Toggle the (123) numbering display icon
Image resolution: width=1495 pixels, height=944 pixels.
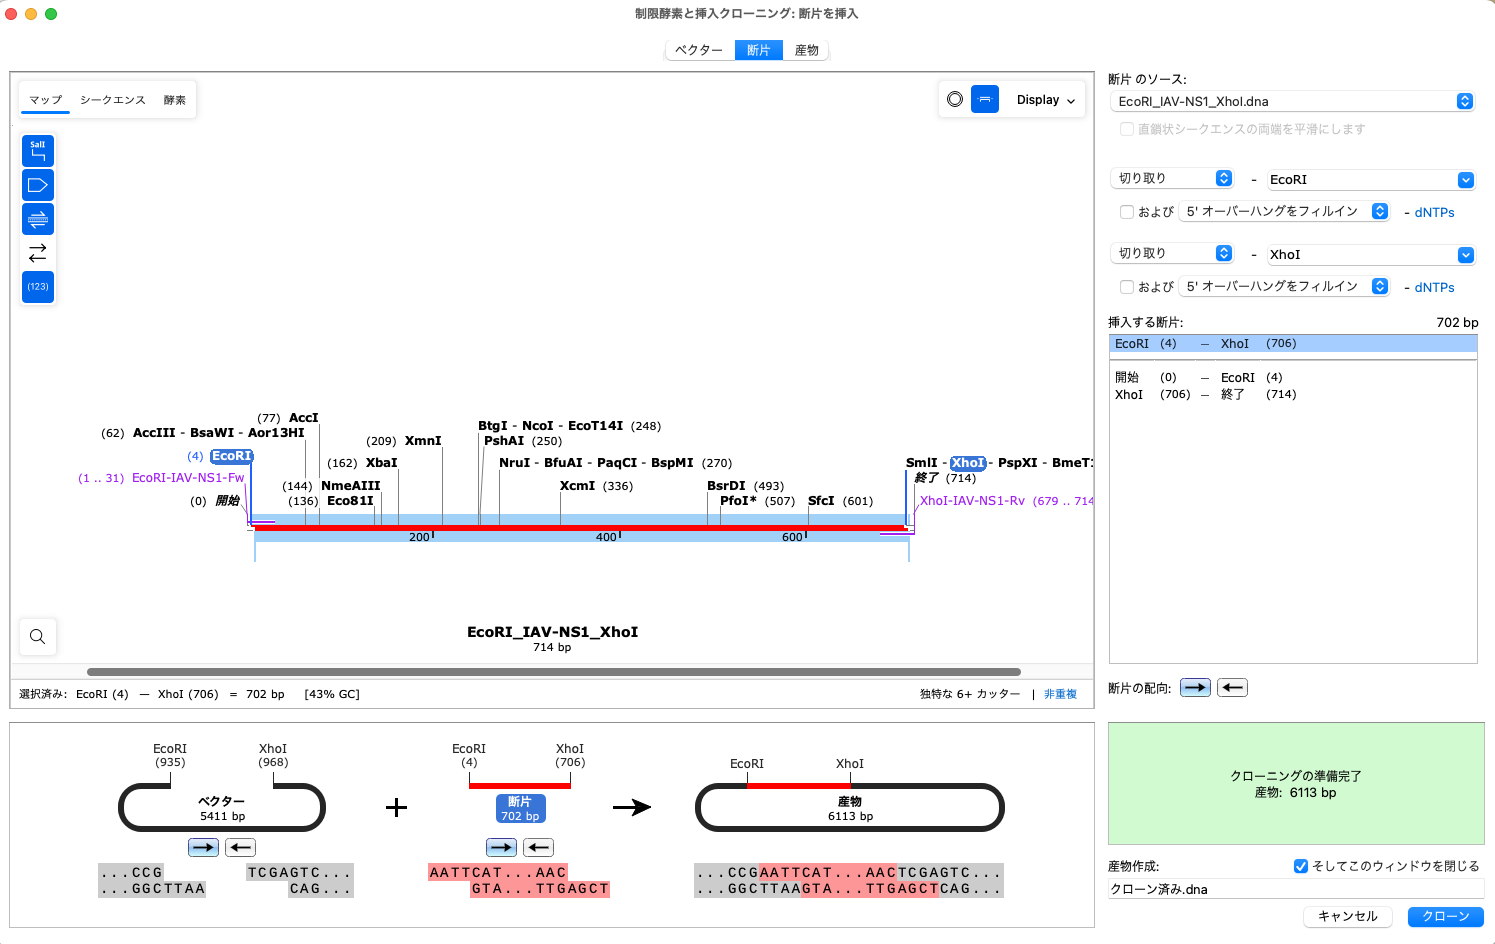[38, 287]
